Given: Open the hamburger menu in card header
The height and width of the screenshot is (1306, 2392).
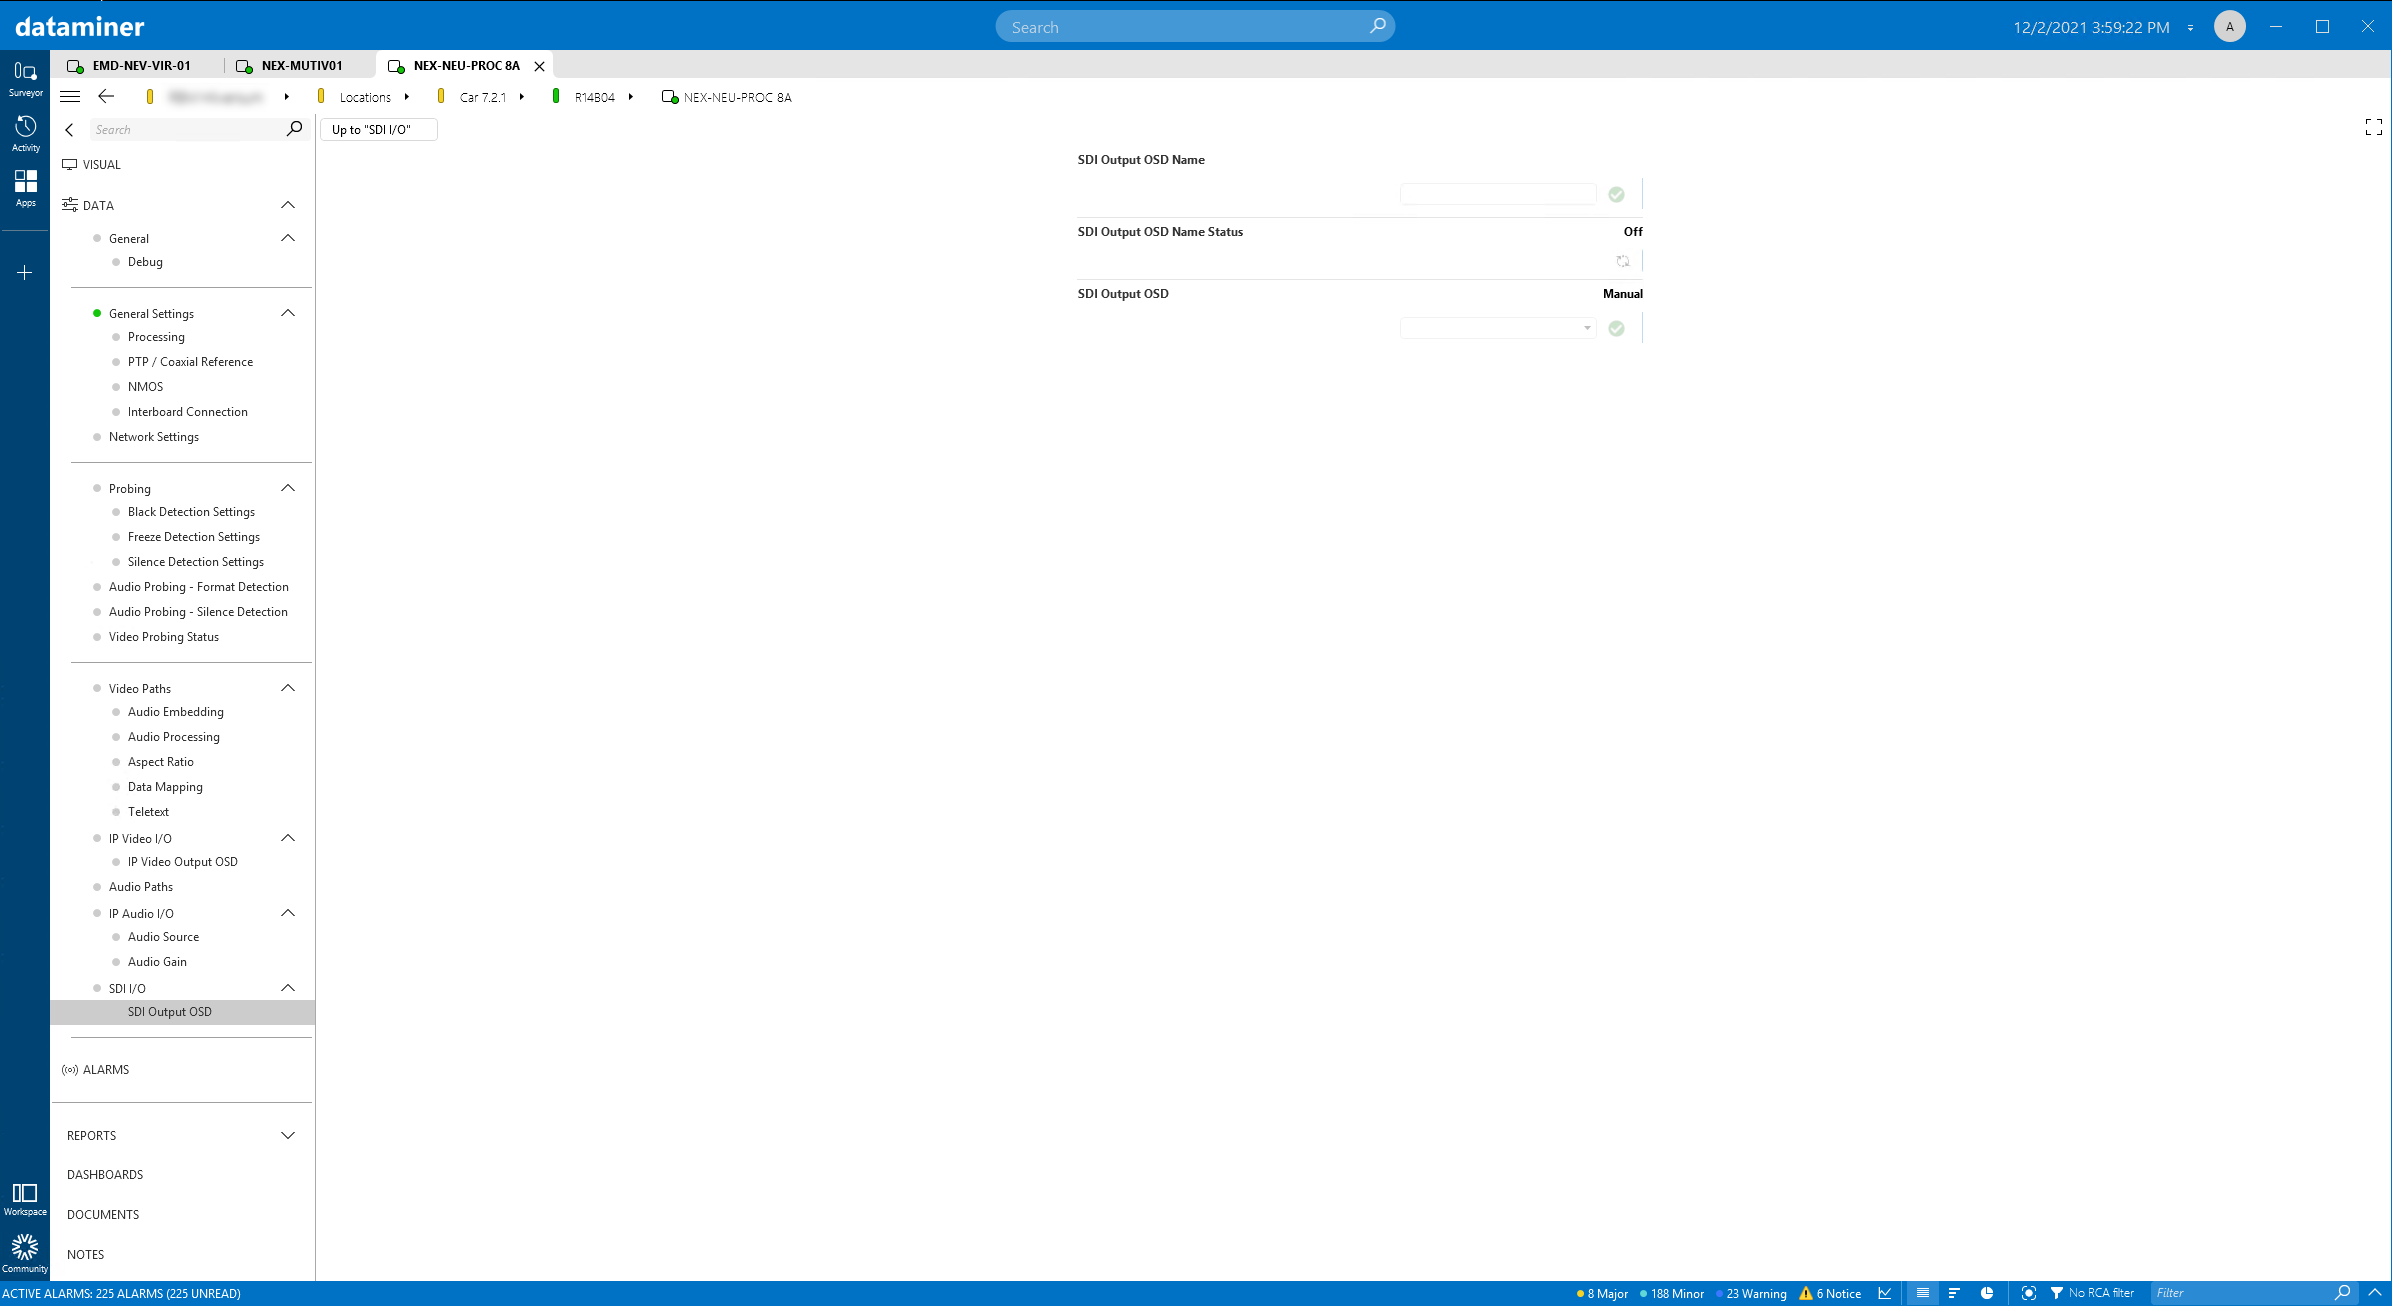Looking at the screenshot, I should [70, 97].
